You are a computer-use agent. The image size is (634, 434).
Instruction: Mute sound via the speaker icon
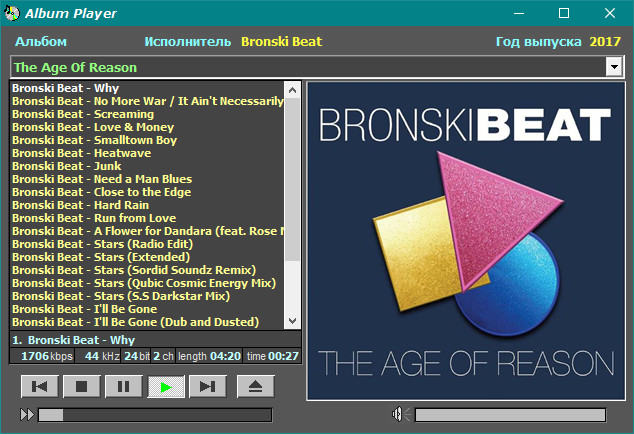pyautogui.click(x=400, y=415)
